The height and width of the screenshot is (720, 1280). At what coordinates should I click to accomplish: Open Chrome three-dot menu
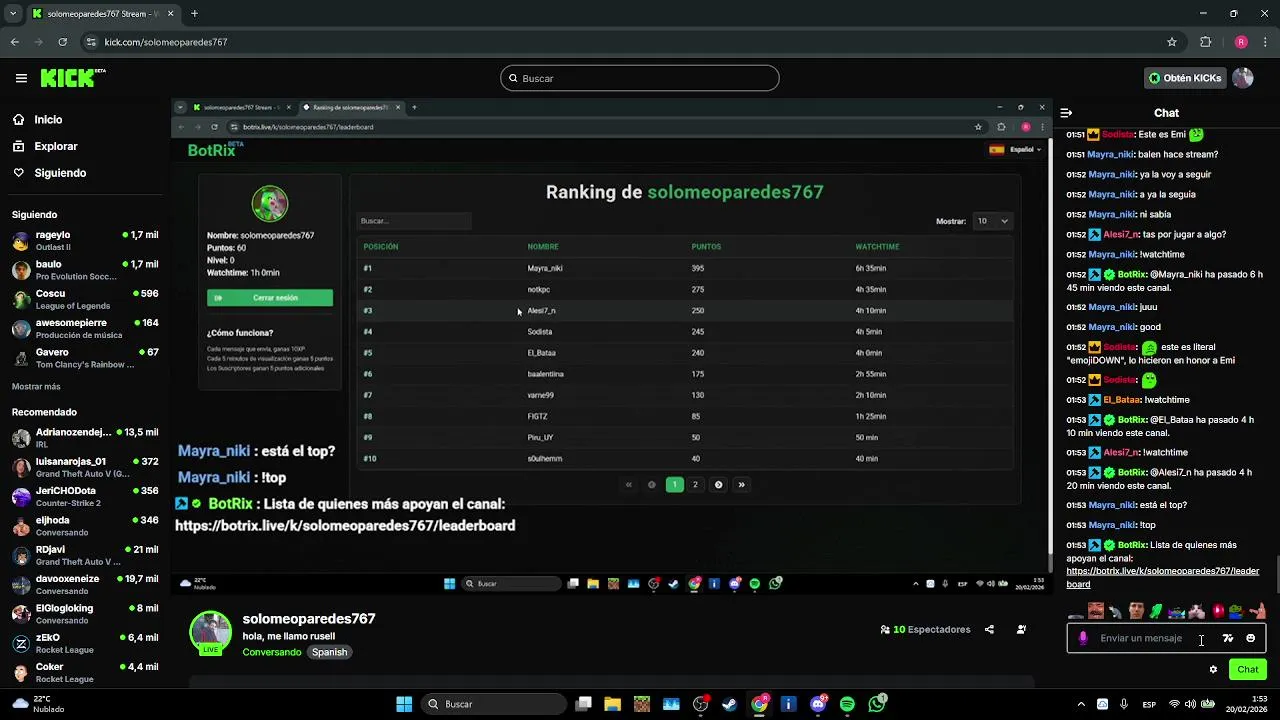(1267, 42)
